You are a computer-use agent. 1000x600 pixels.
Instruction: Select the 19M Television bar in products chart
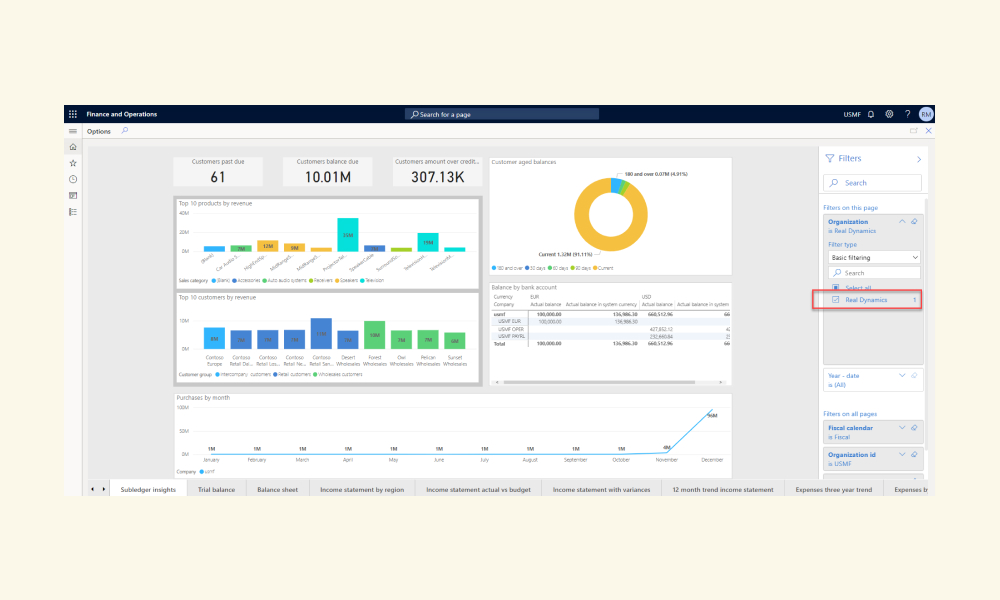coord(428,242)
